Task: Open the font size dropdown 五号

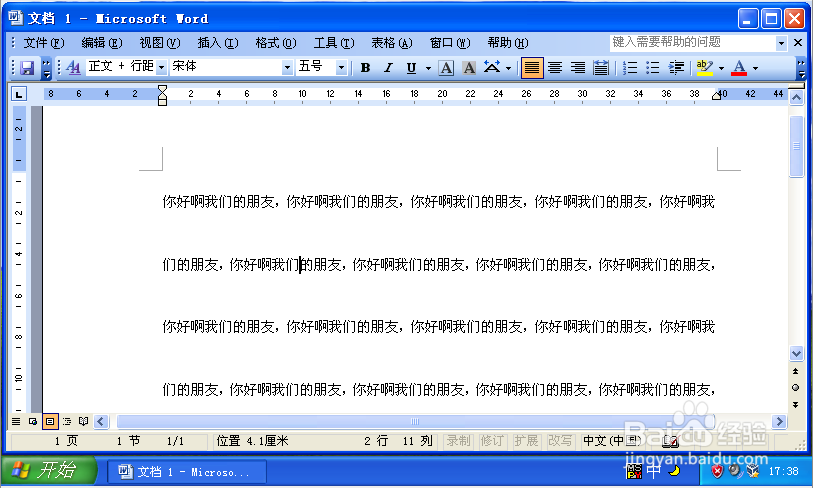Action: pos(341,67)
